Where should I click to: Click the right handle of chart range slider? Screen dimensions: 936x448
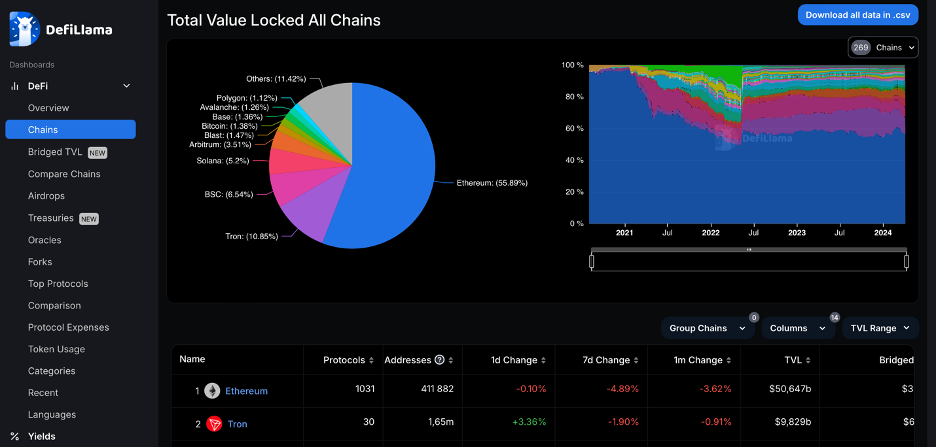(906, 262)
